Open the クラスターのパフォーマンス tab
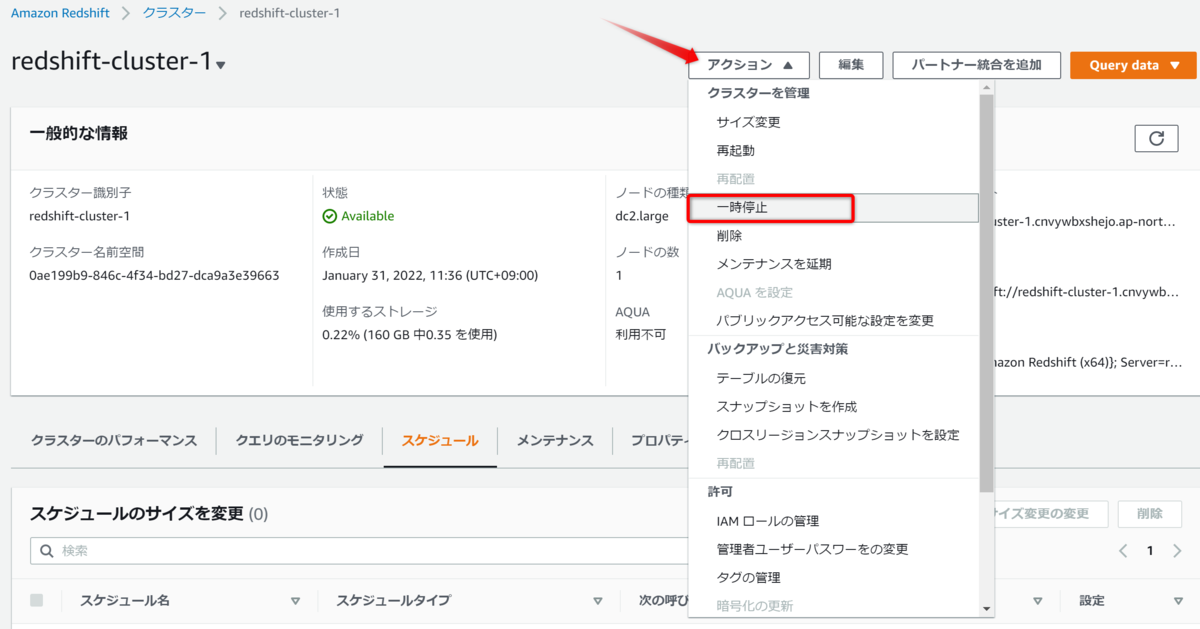 tap(114, 440)
